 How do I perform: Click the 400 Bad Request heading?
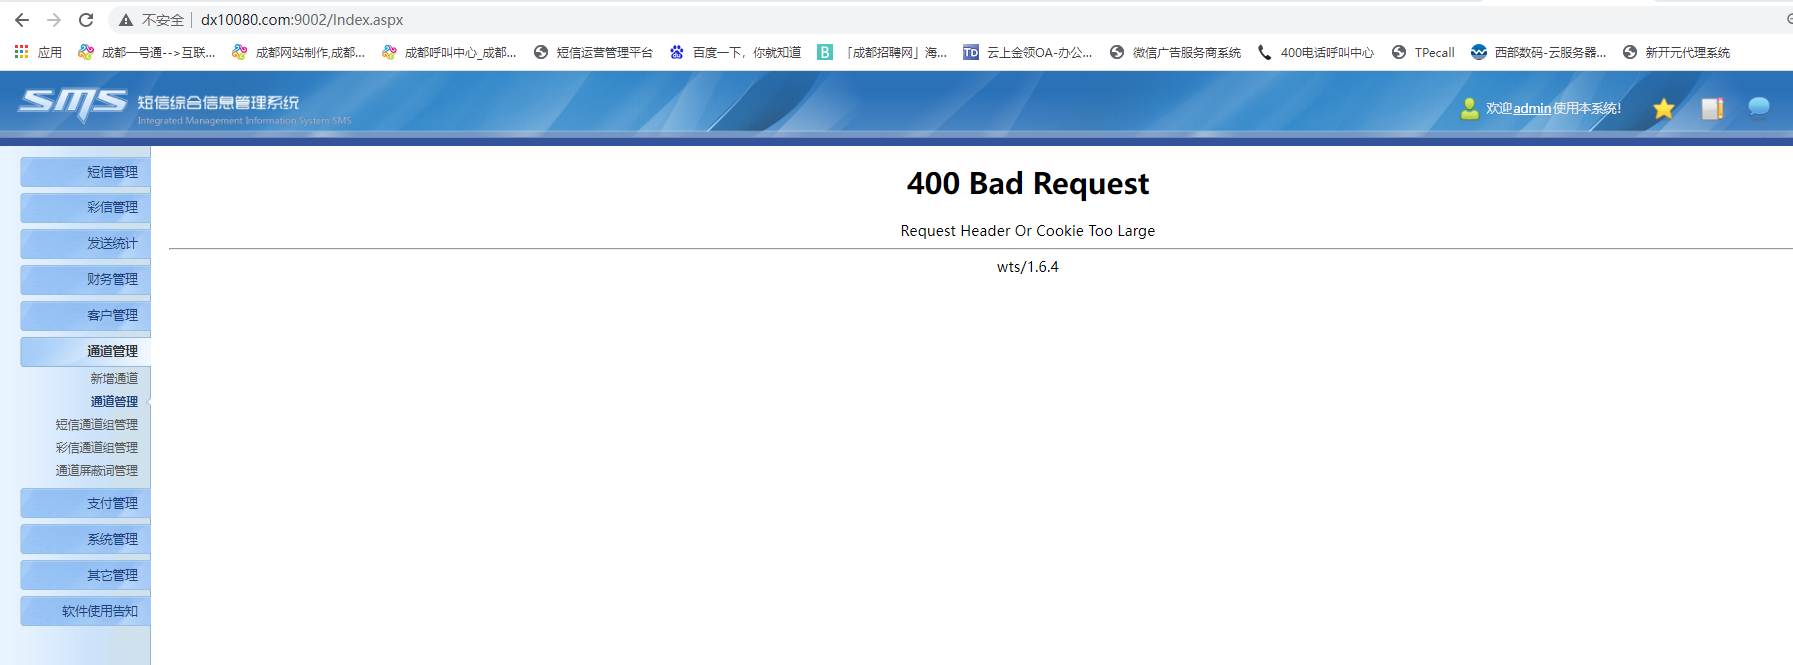[1028, 183]
